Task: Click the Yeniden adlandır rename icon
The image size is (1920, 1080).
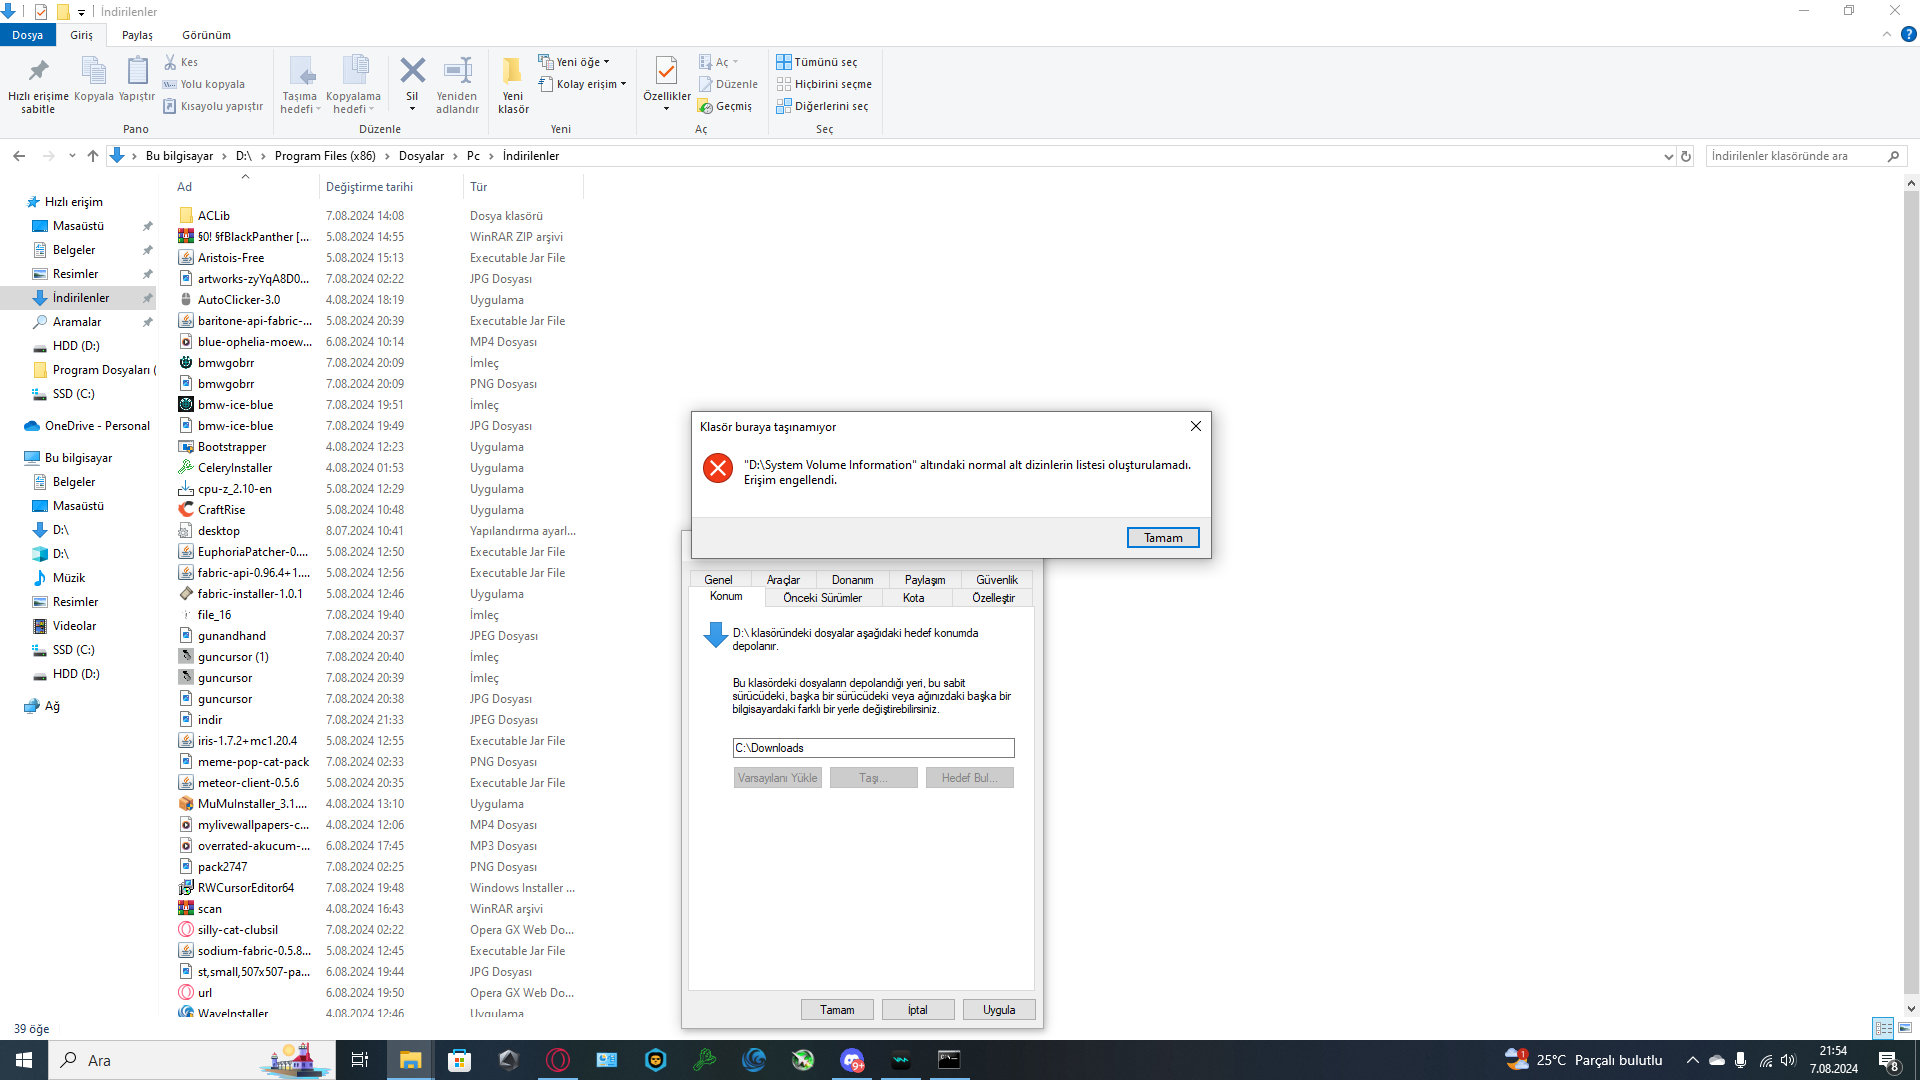Action: coord(457,72)
